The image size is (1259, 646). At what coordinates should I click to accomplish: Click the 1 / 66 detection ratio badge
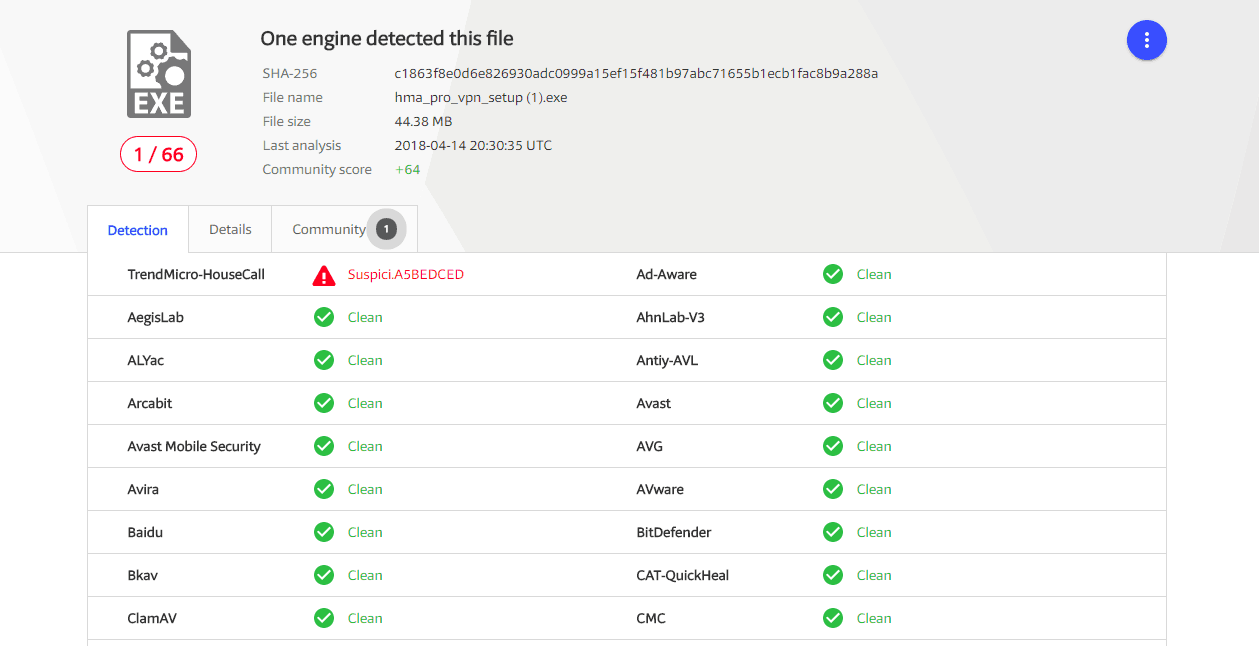159,154
